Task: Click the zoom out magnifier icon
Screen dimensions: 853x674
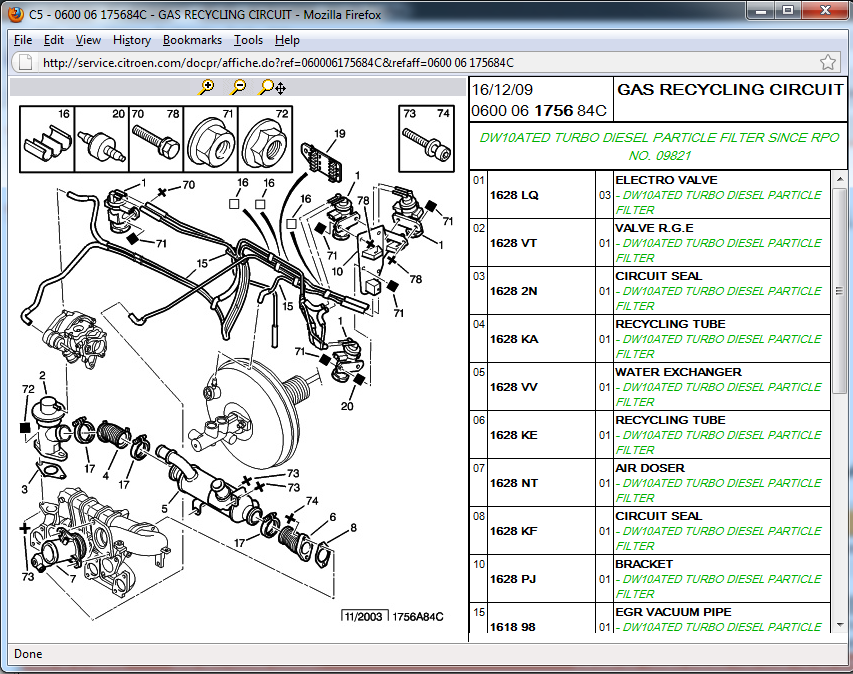Action: 238,87
